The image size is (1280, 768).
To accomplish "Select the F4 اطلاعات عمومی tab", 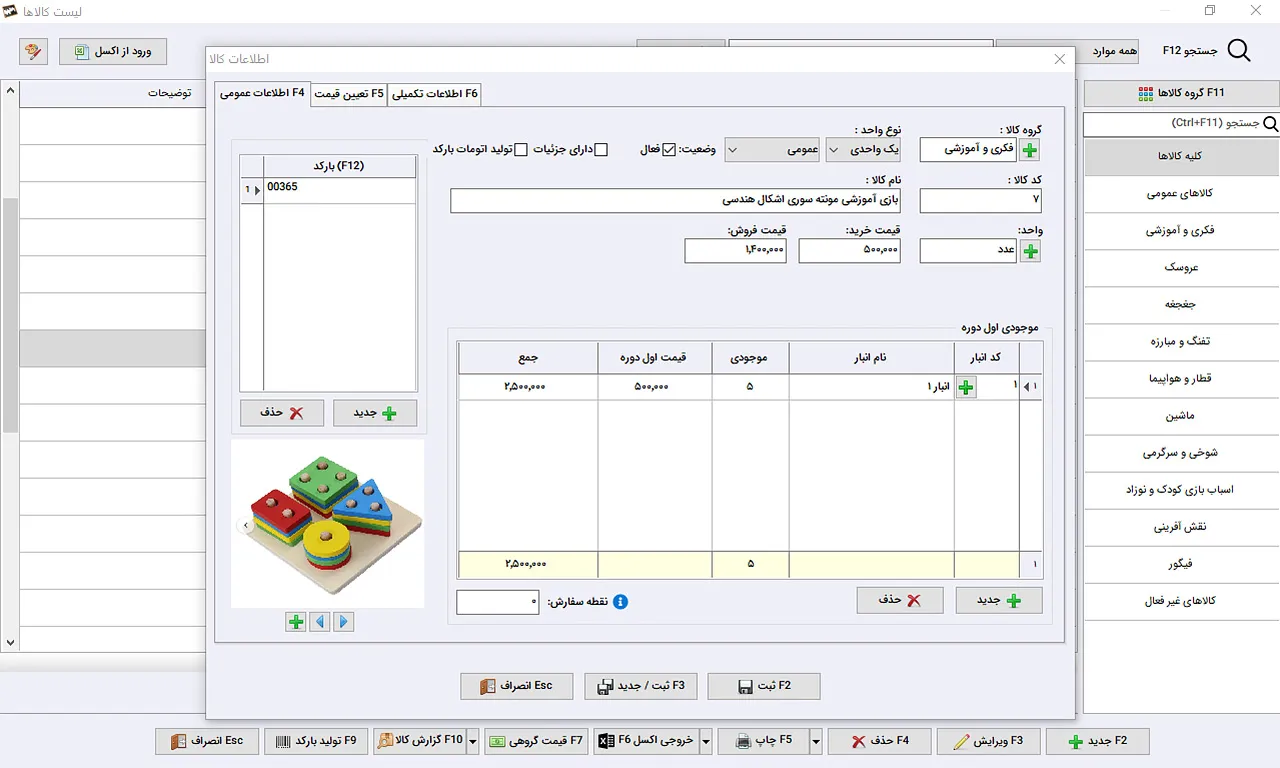I will (x=262, y=93).
